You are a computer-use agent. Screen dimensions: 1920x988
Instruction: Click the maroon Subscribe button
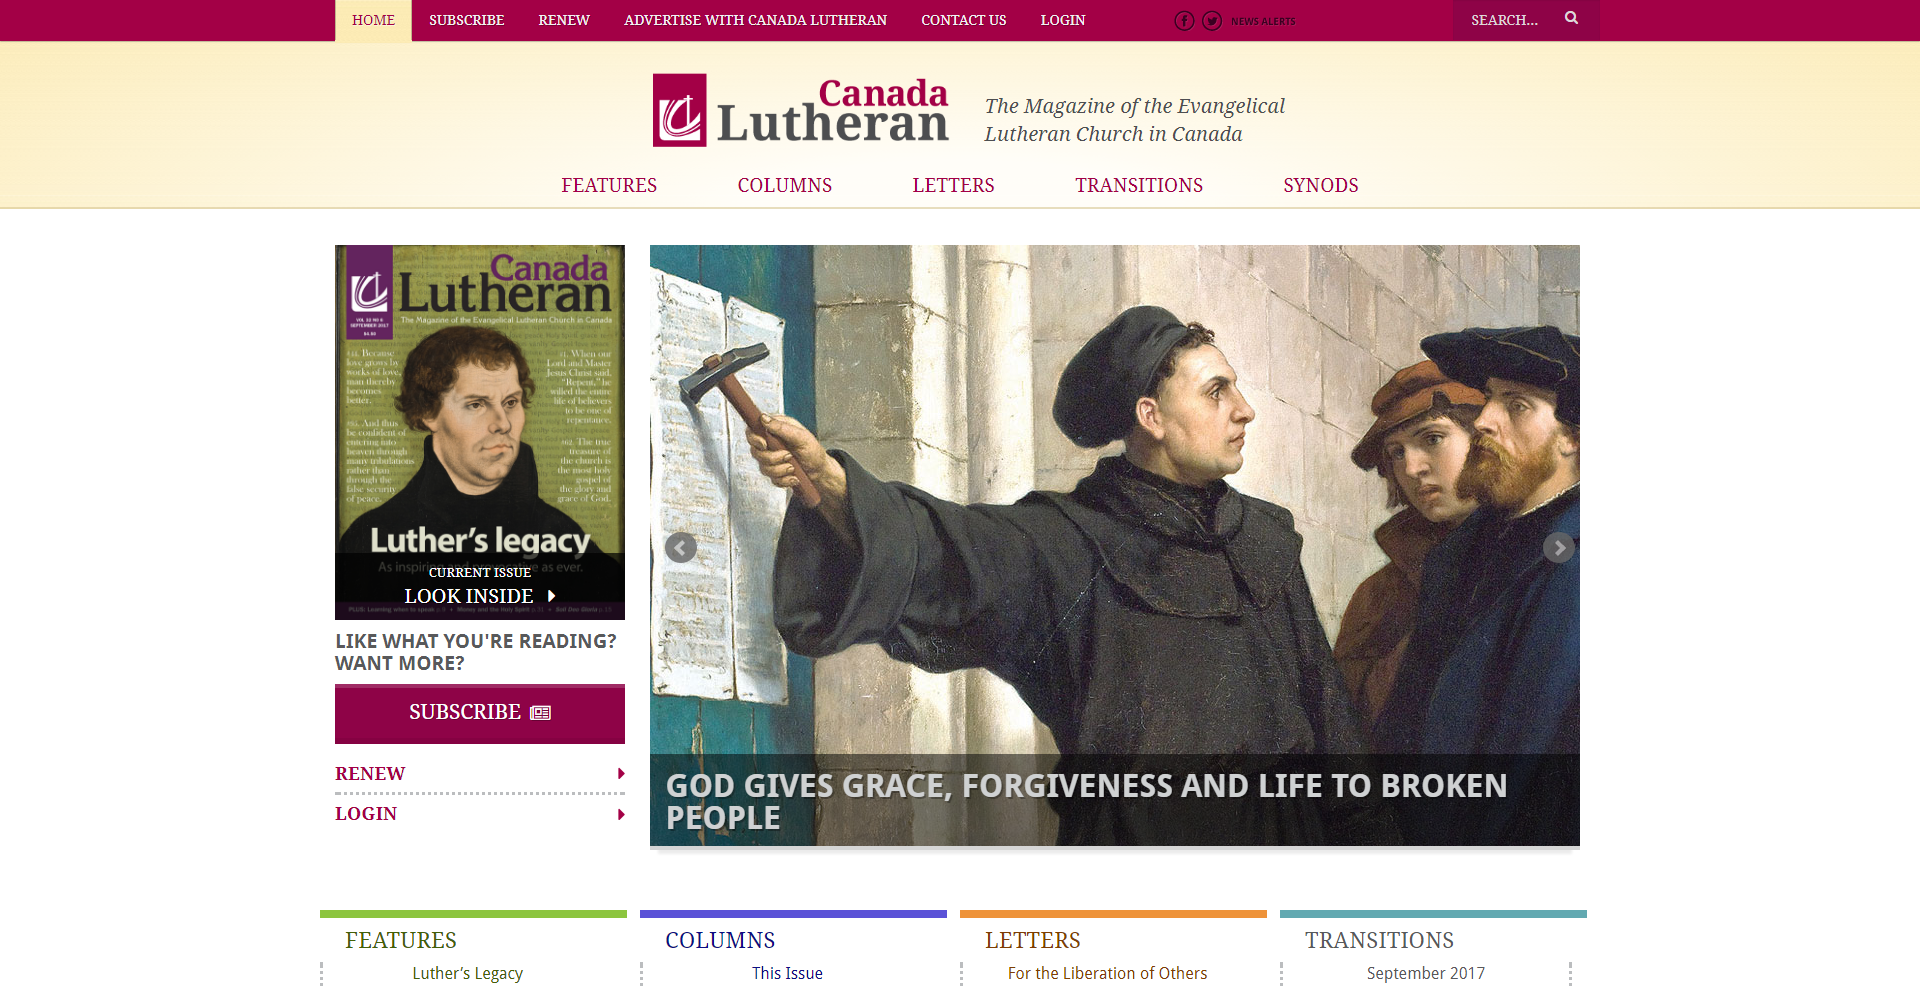[x=480, y=713]
